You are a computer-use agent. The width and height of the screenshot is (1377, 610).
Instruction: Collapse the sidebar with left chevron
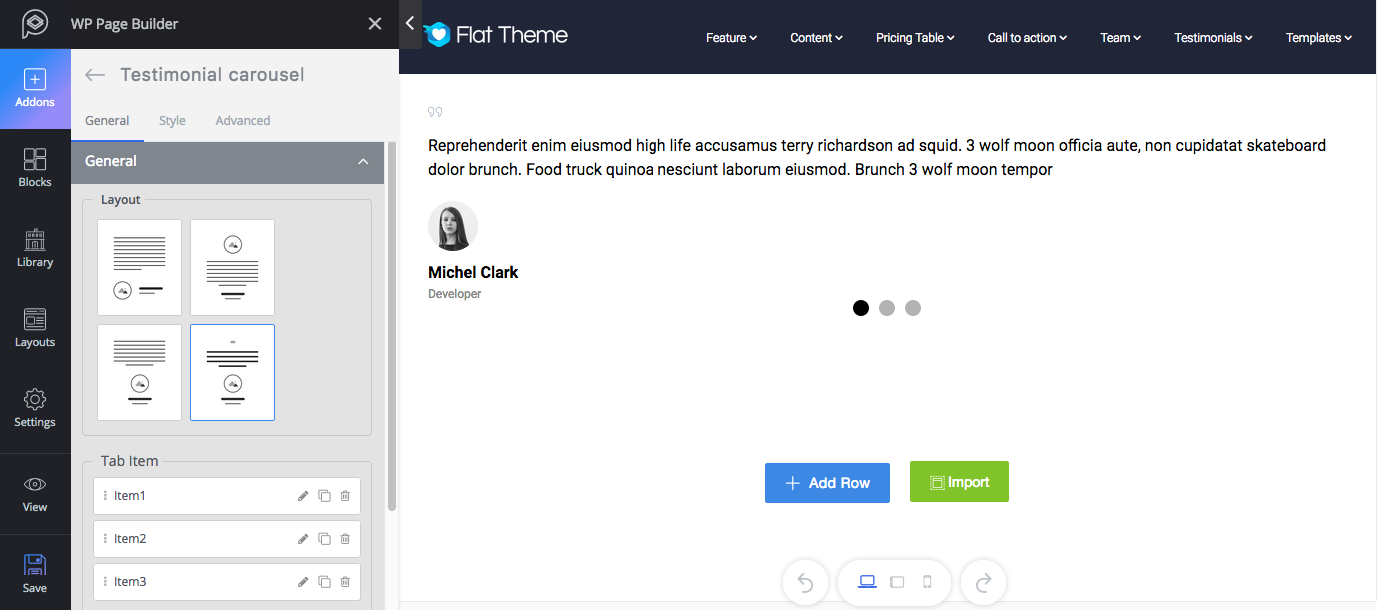pos(410,23)
